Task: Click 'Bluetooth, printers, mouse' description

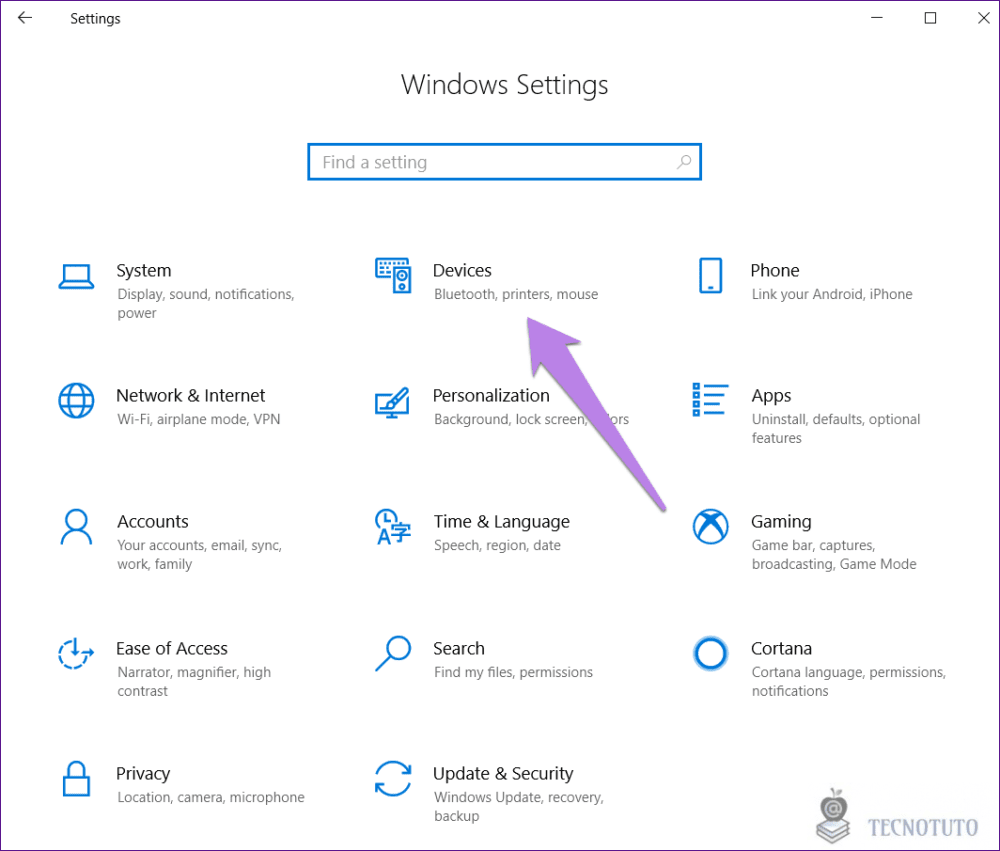Action: click(516, 294)
